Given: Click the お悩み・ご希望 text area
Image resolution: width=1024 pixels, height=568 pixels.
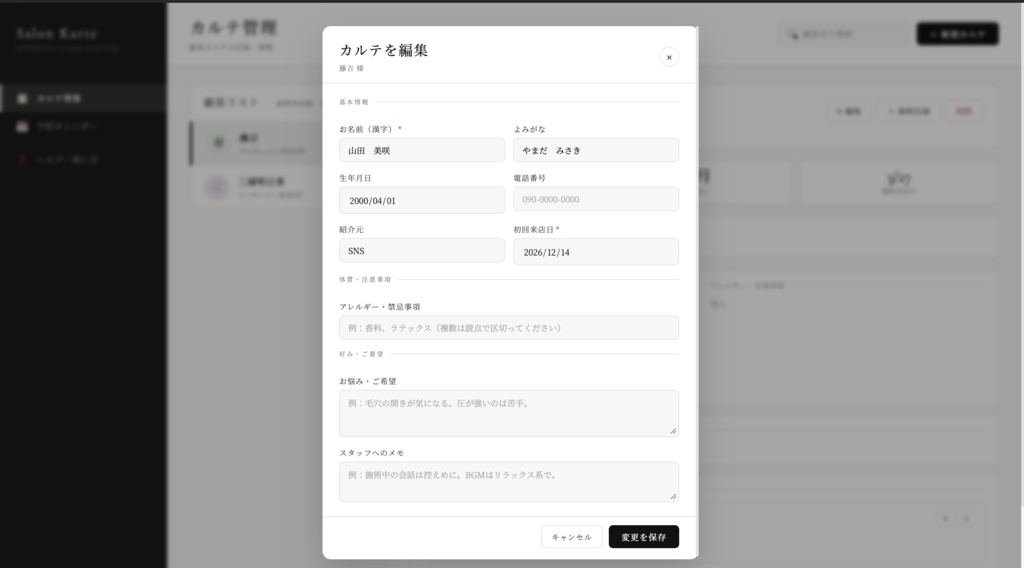Looking at the screenshot, I should click(509, 413).
